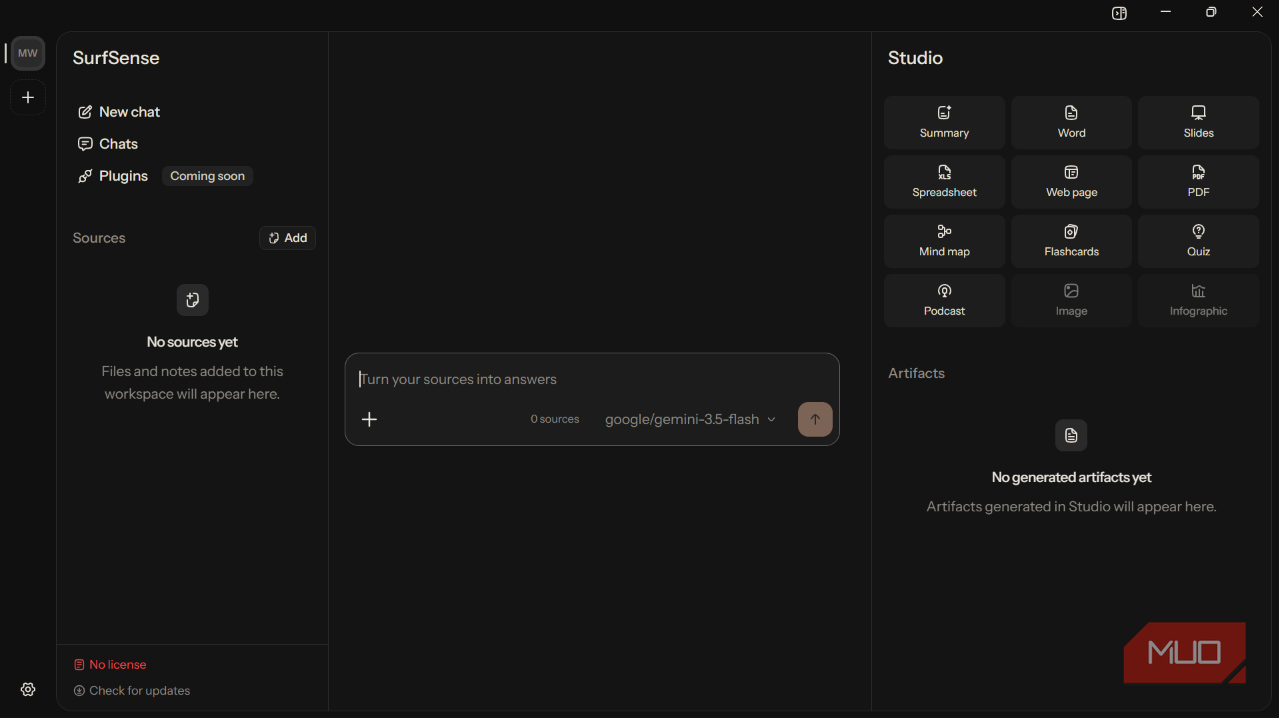Viewport: 1279px width, 718px height.
Task: Export a PDF from Studio
Action: click(x=1198, y=181)
